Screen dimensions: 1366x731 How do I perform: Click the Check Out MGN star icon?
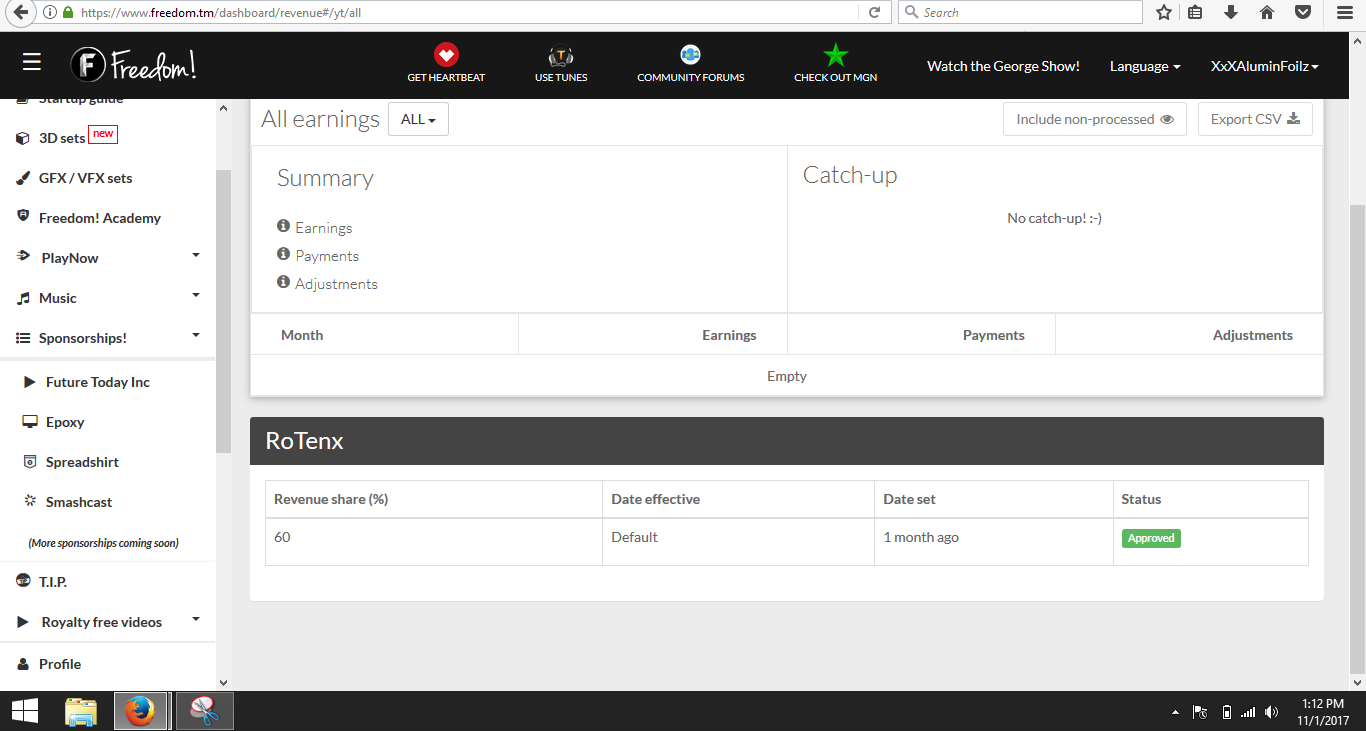pos(835,55)
